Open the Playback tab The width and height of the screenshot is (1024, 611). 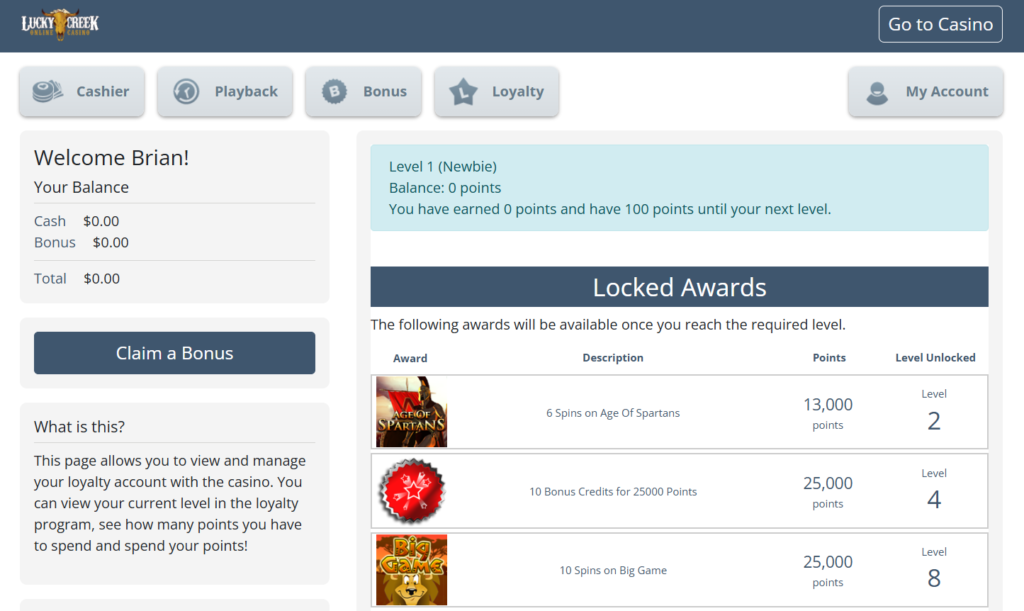tap(225, 91)
